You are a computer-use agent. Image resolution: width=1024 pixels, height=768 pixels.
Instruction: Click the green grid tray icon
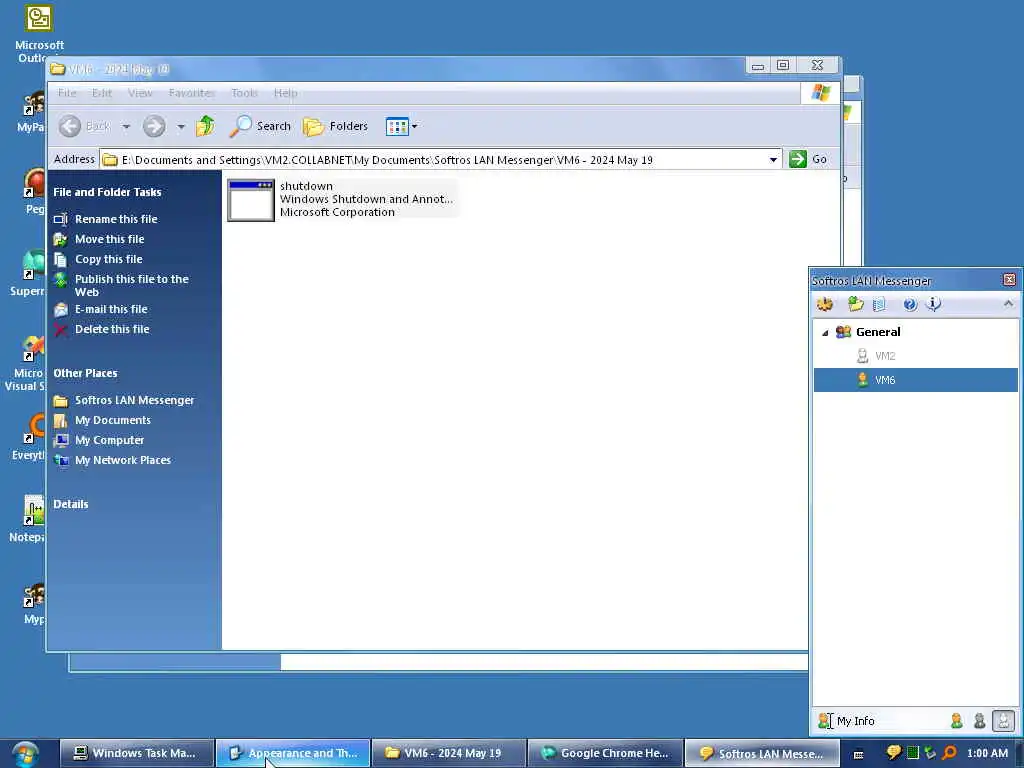pos(912,753)
